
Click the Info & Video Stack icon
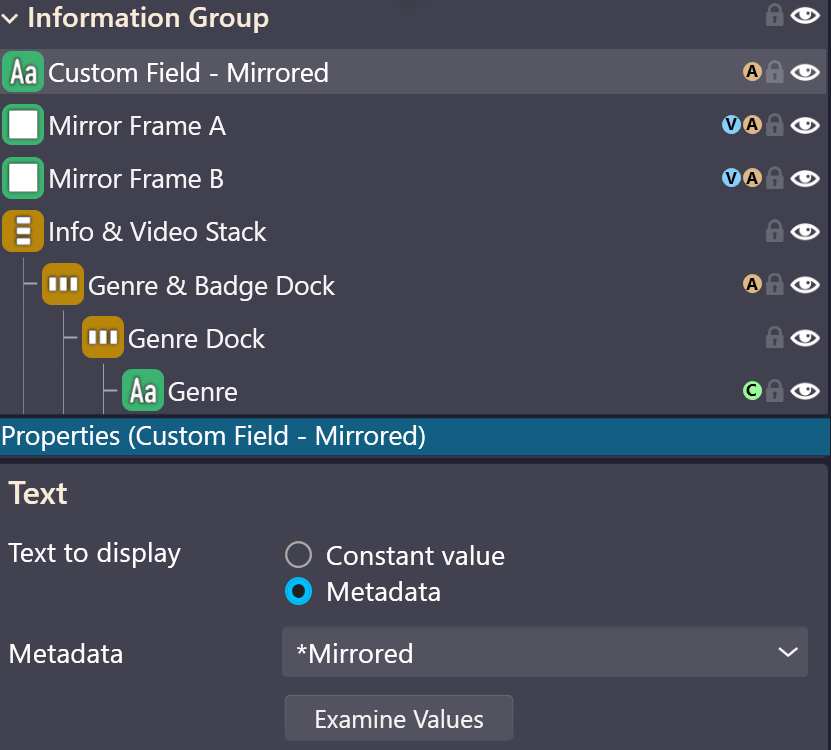23,231
